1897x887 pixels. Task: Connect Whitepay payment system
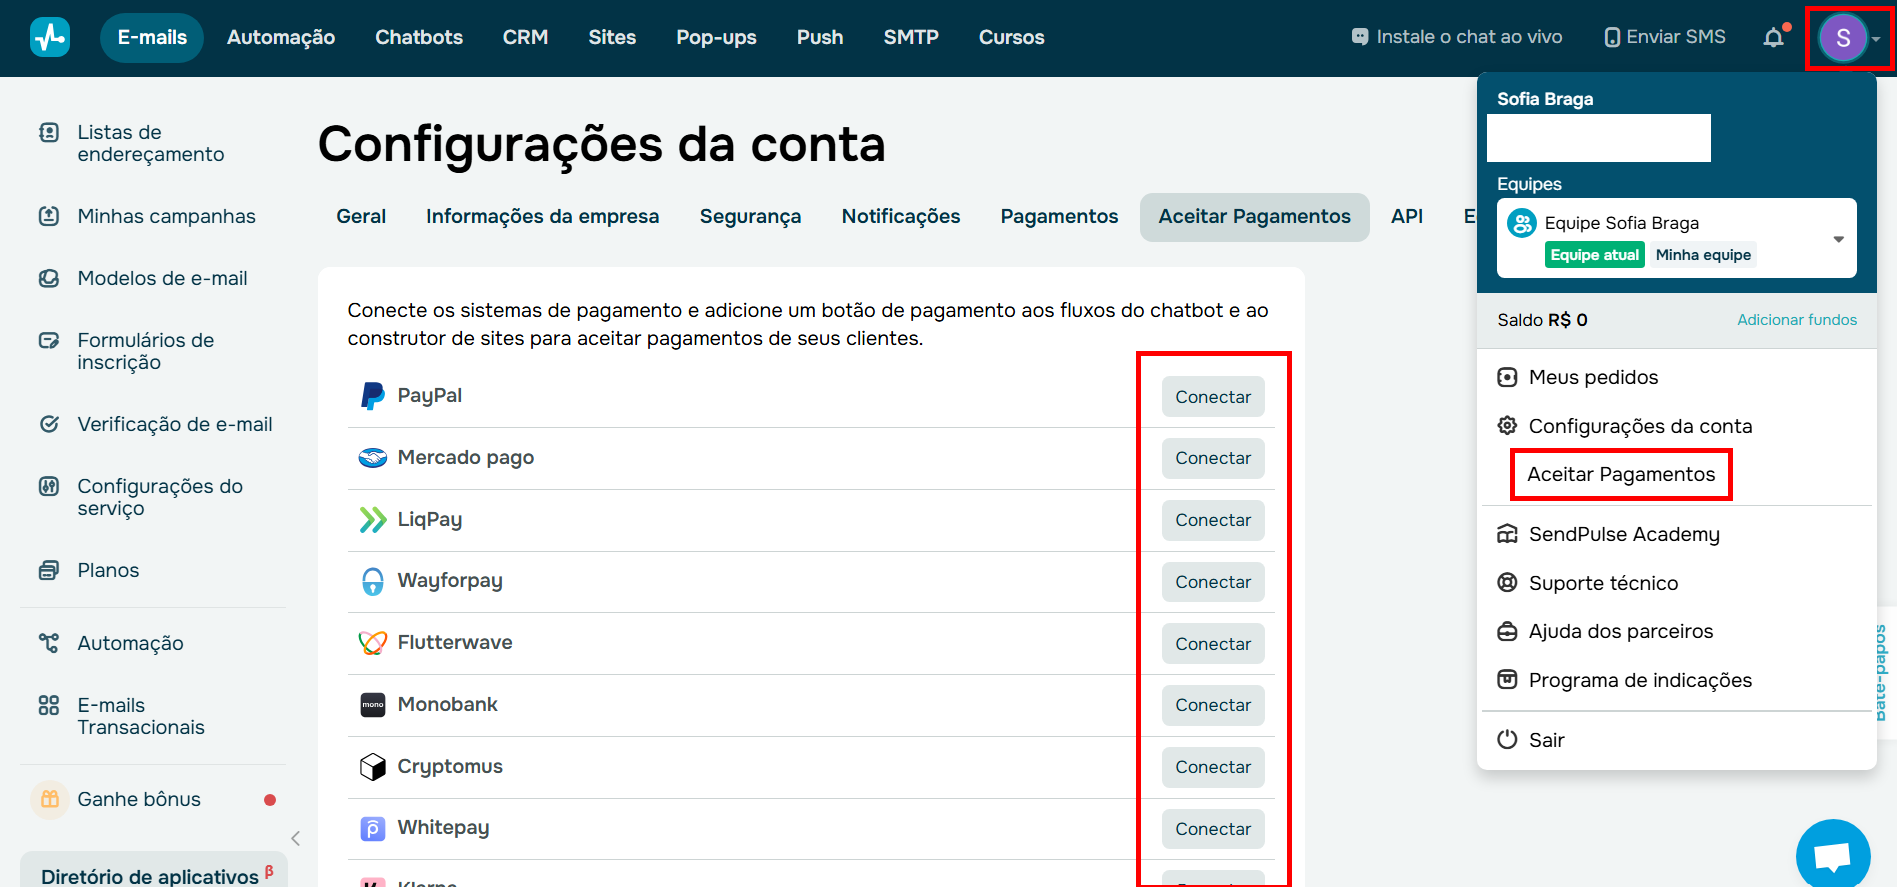pyautogui.click(x=1213, y=829)
